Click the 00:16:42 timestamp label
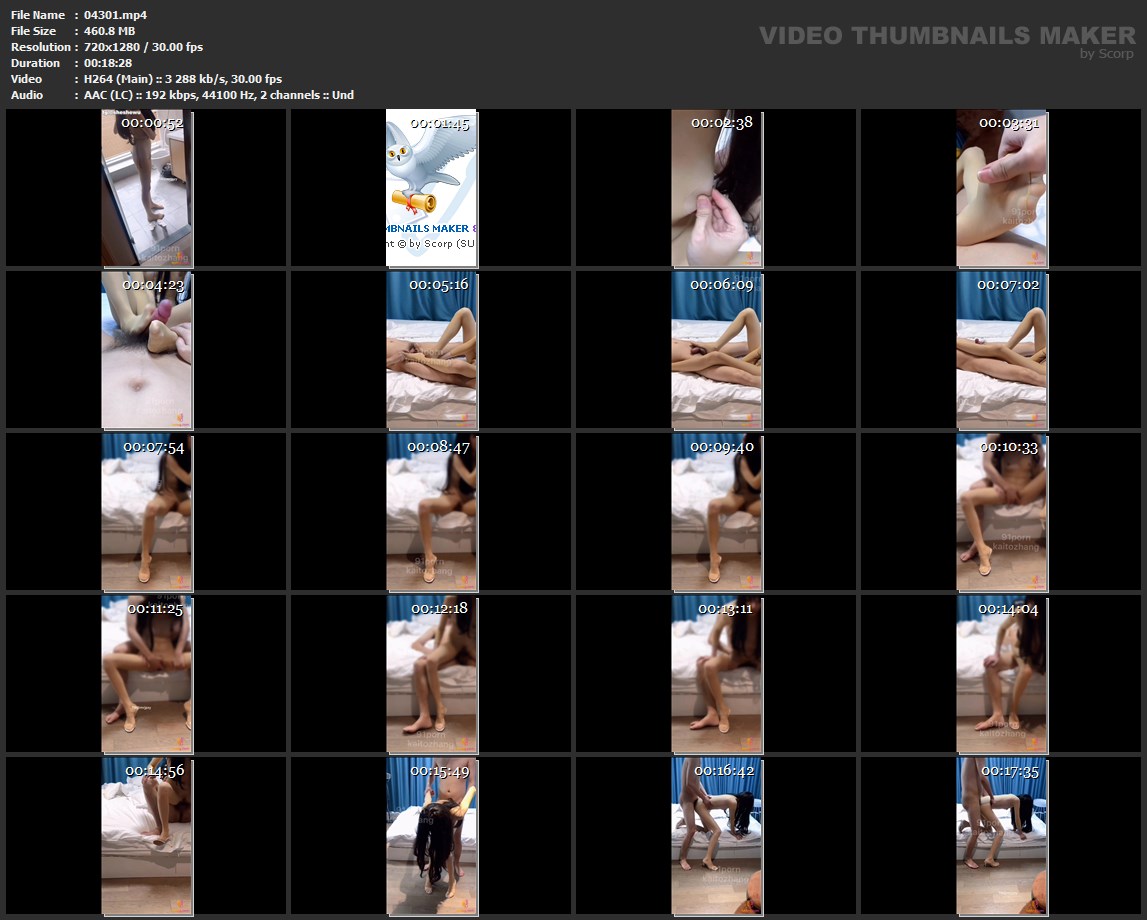1147x920 pixels. 724,771
